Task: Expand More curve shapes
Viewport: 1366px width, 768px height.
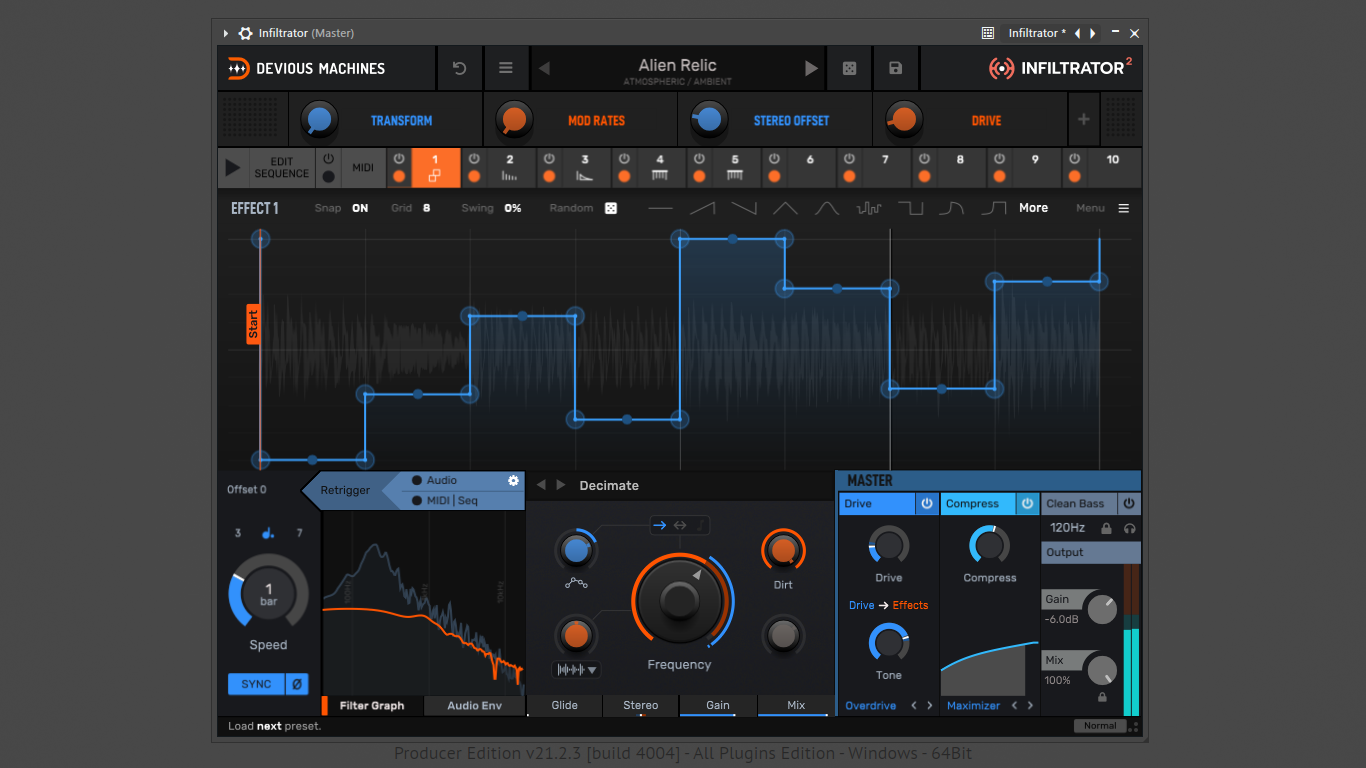Action: click(x=1033, y=208)
